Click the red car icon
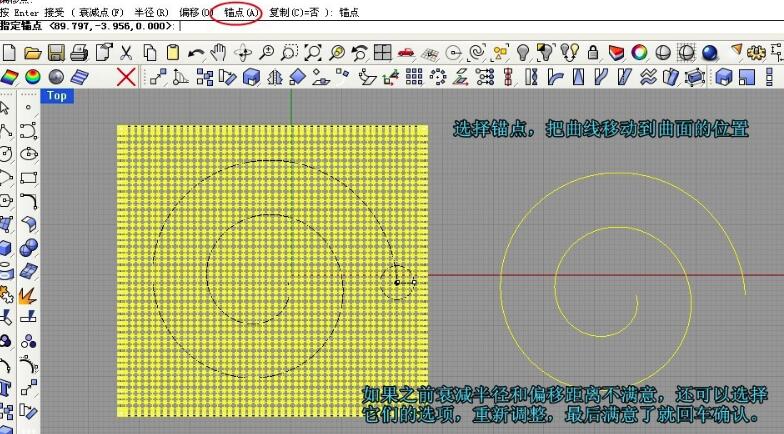The image size is (784, 434). (x=406, y=52)
